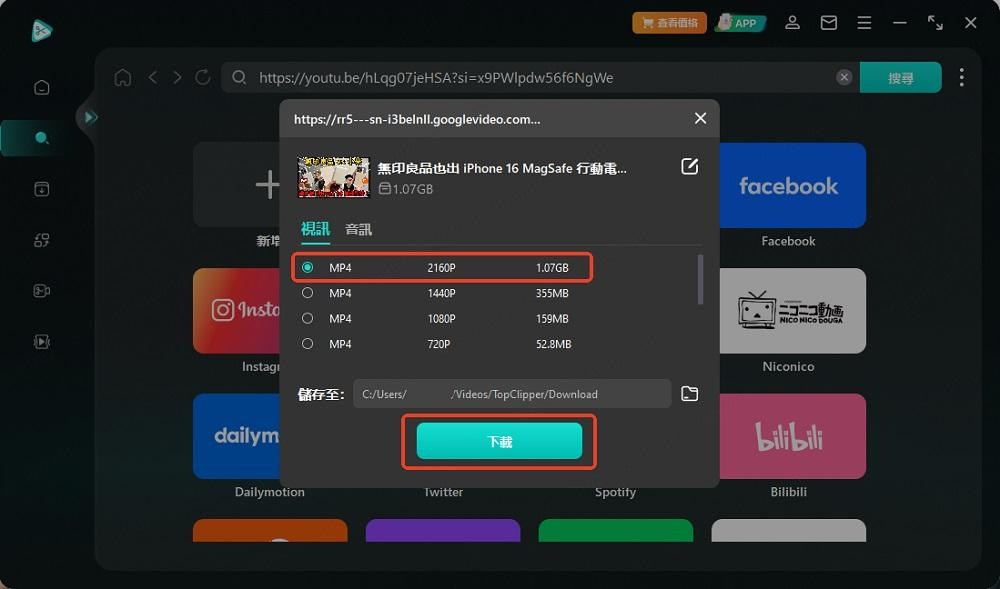Click the Facebook label under the tile

[x=788, y=241]
